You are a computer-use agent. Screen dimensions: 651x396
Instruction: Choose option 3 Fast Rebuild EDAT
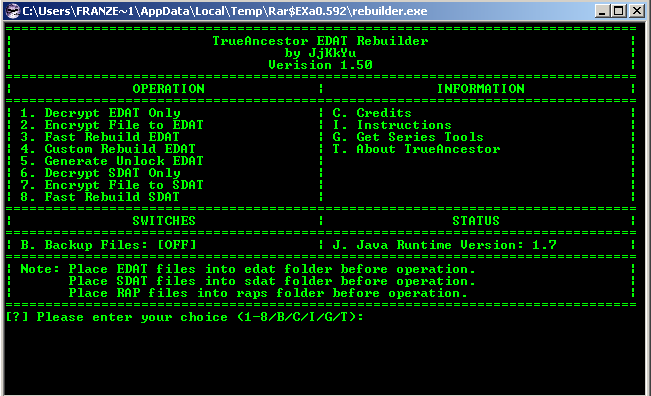[x=100, y=137]
